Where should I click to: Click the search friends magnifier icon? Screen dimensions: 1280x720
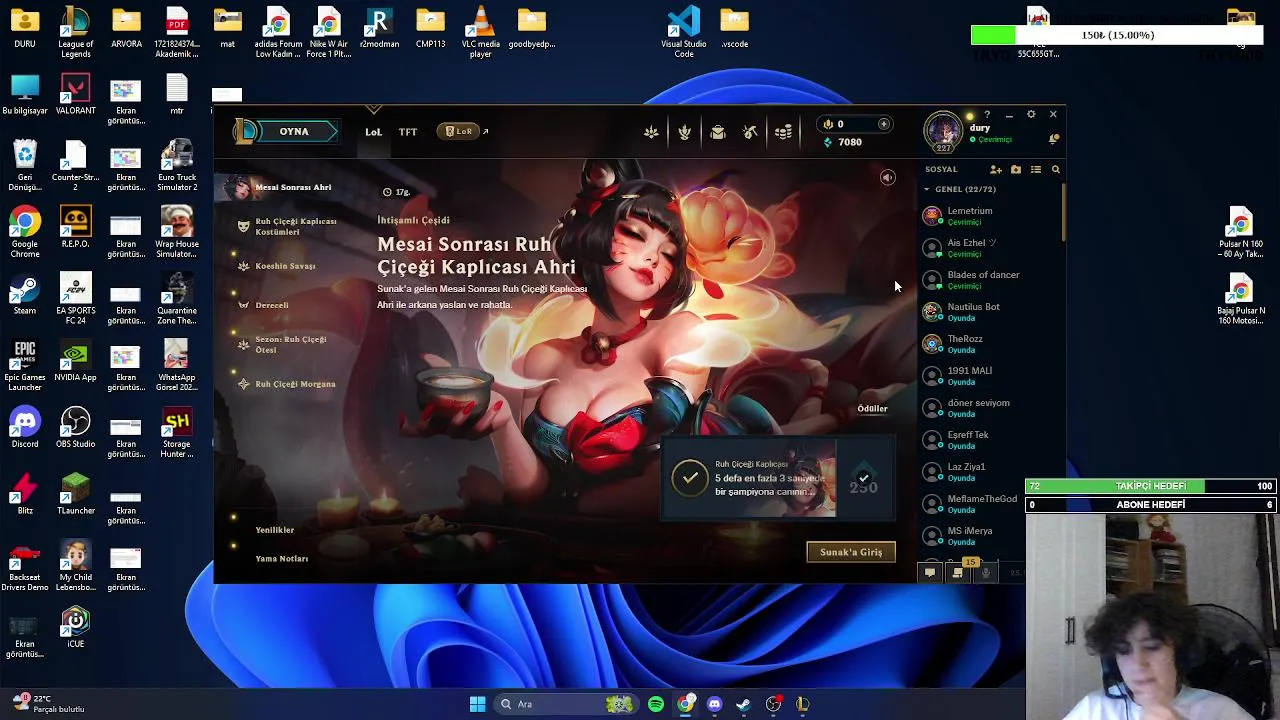[1055, 170]
